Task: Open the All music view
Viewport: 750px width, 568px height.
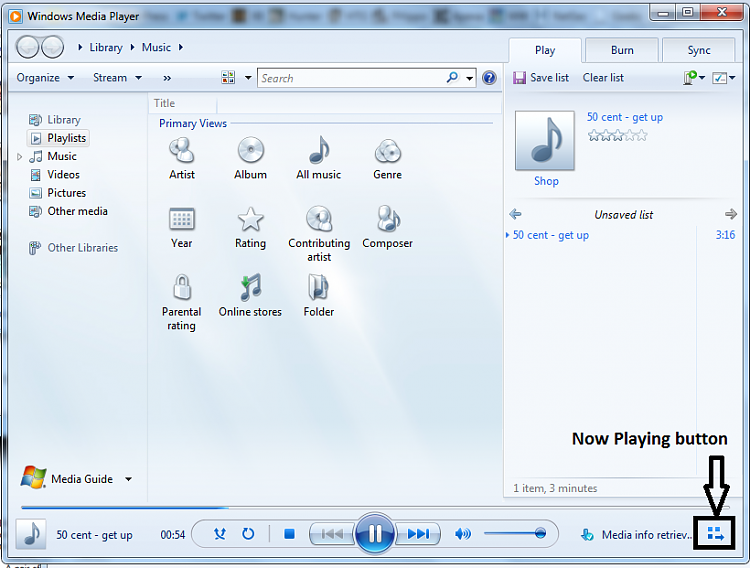Action: coord(319,158)
